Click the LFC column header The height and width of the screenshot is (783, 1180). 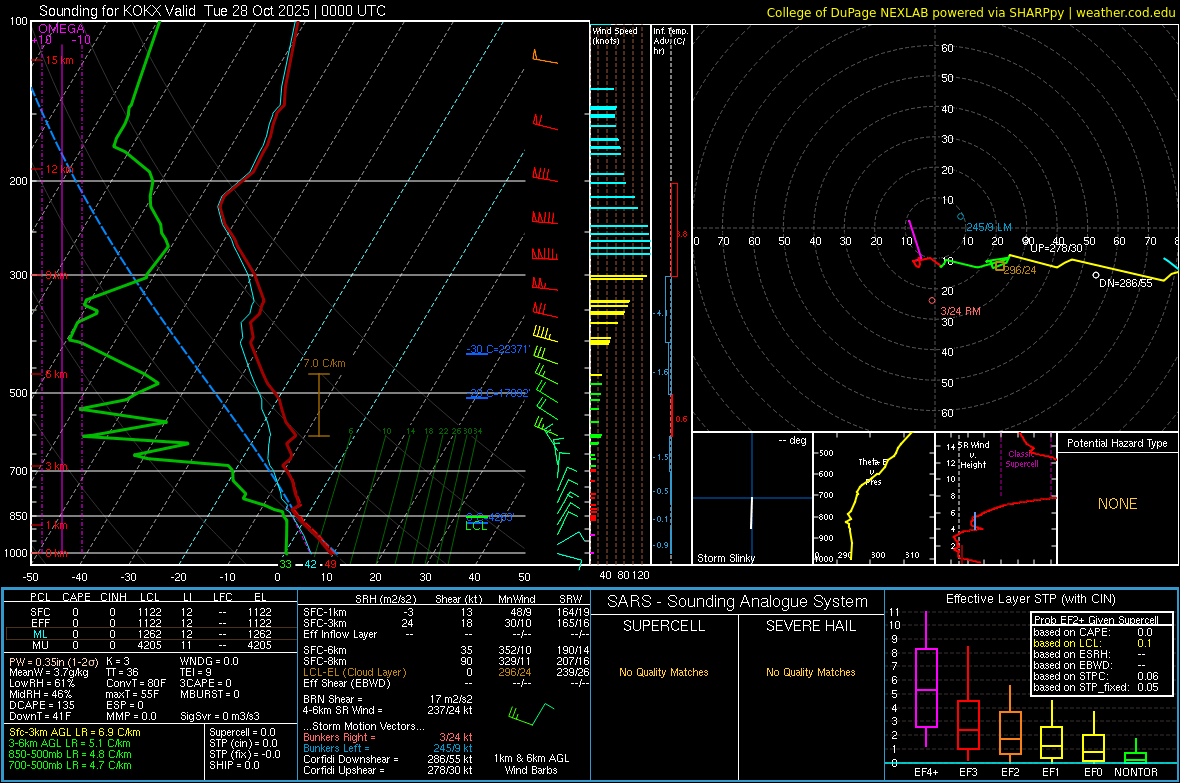(x=222, y=597)
